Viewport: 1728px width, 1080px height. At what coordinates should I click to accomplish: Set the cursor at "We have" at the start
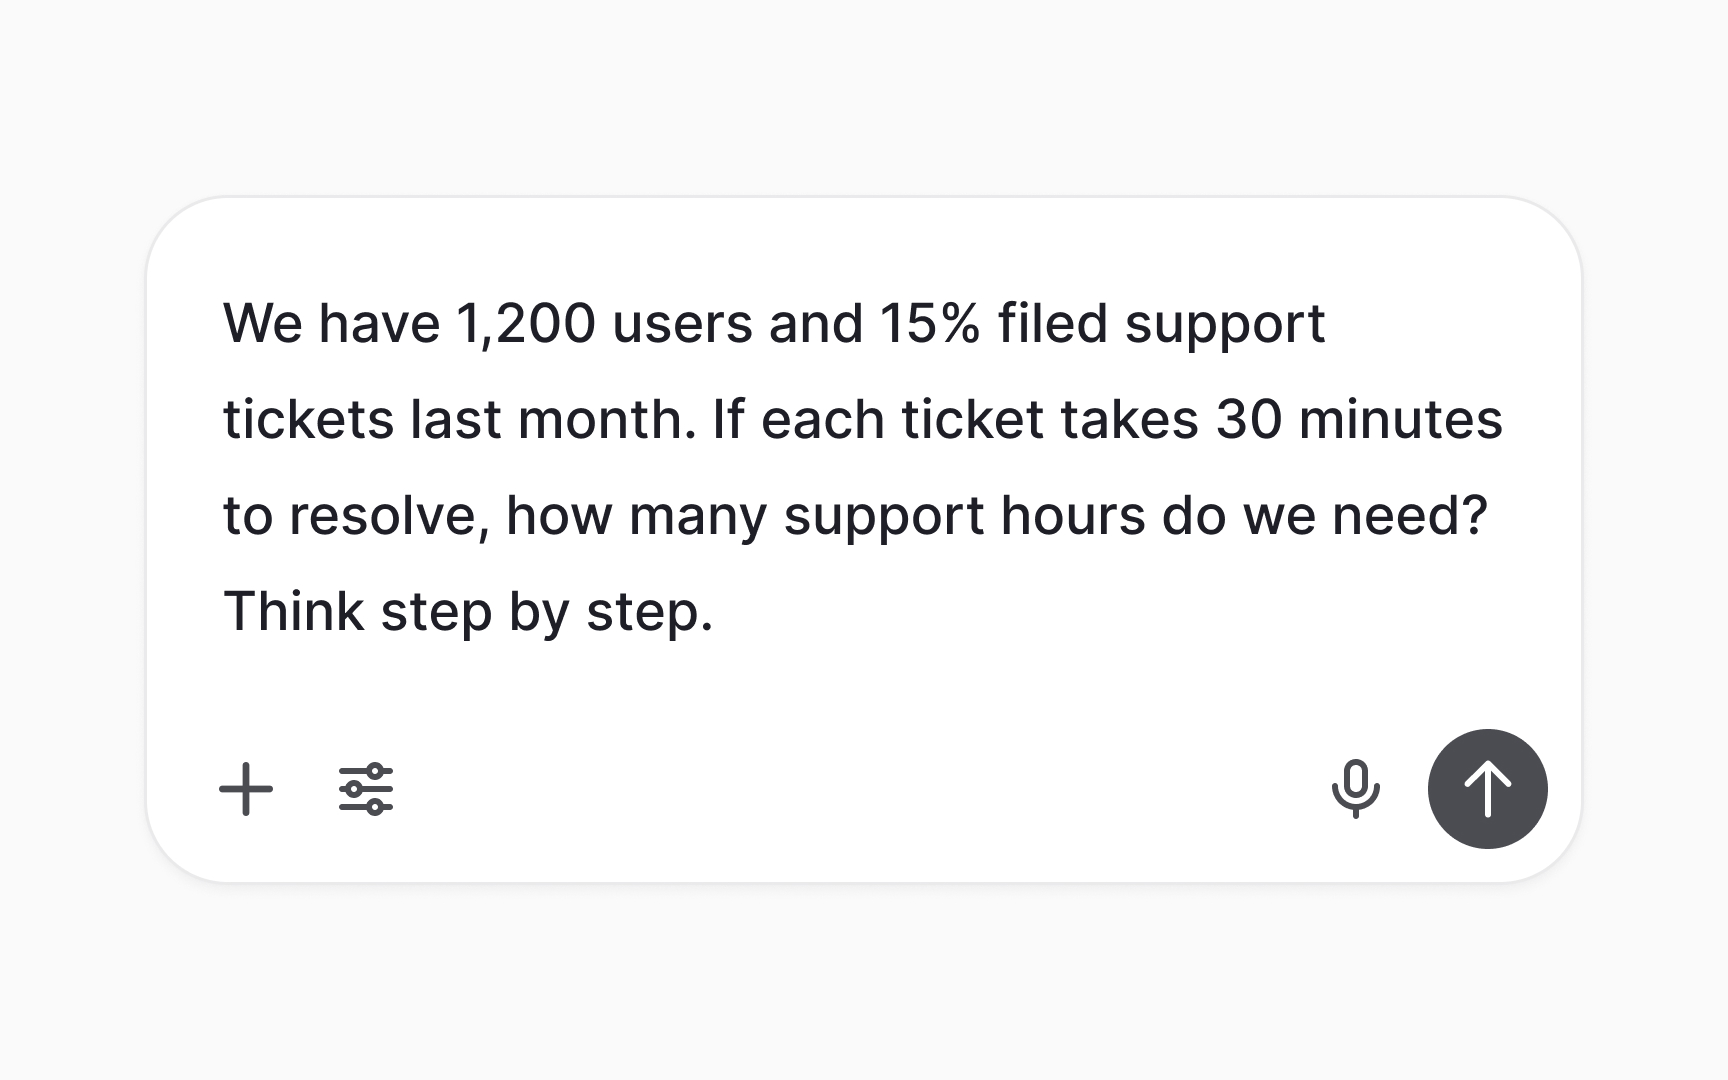click(330, 324)
